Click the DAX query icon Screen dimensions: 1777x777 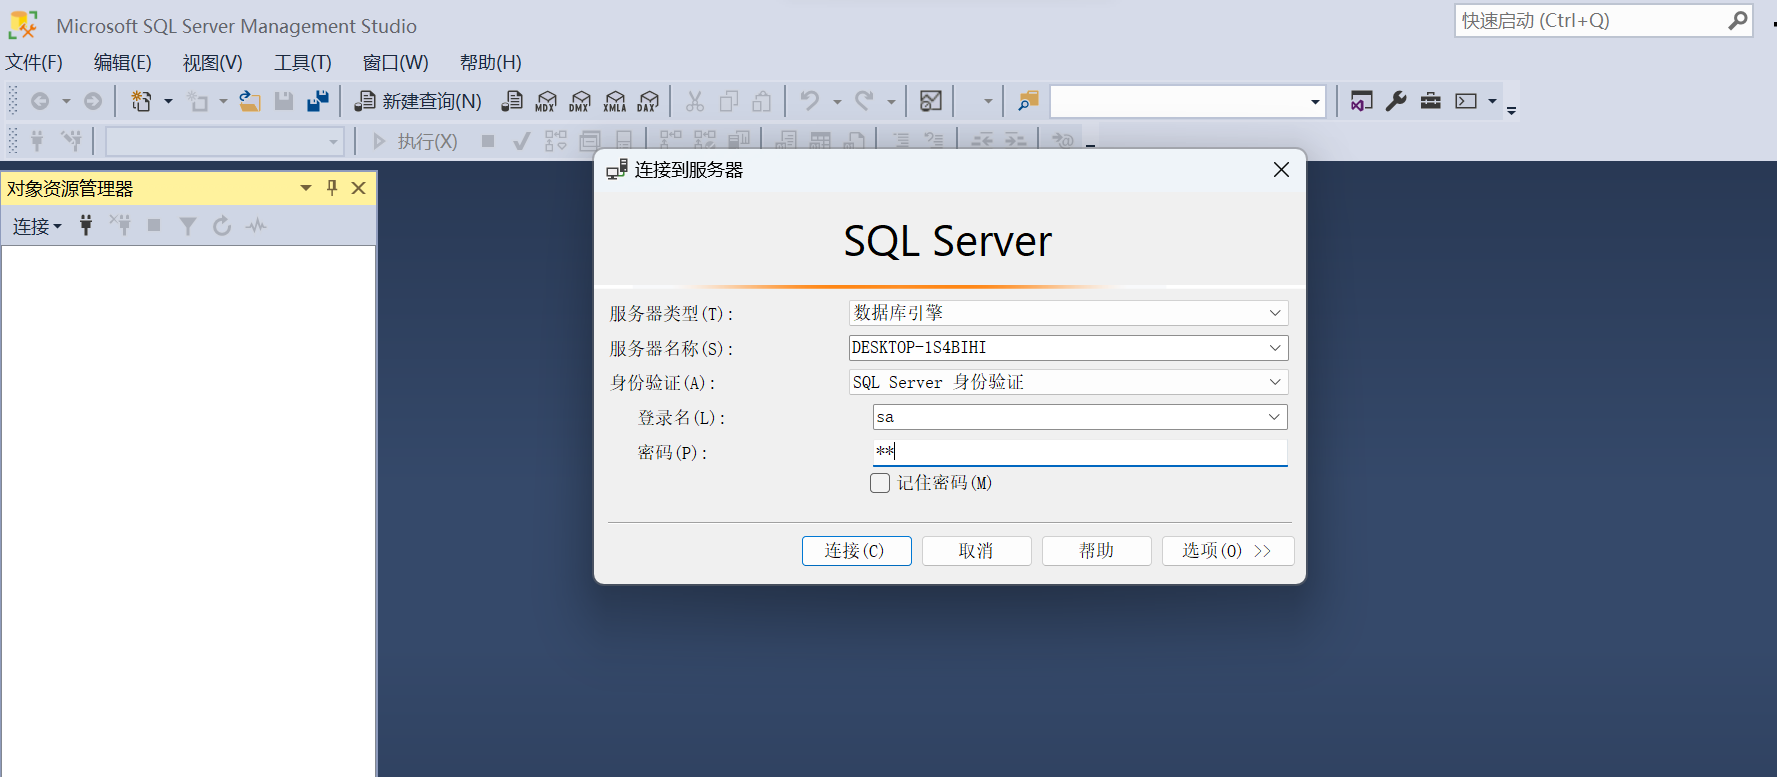[648, 101]
